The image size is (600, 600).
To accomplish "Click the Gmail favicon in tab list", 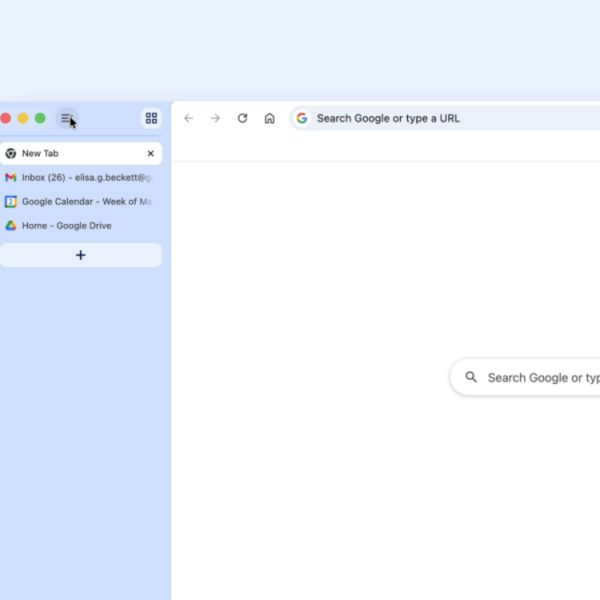I will pos(11,178).
